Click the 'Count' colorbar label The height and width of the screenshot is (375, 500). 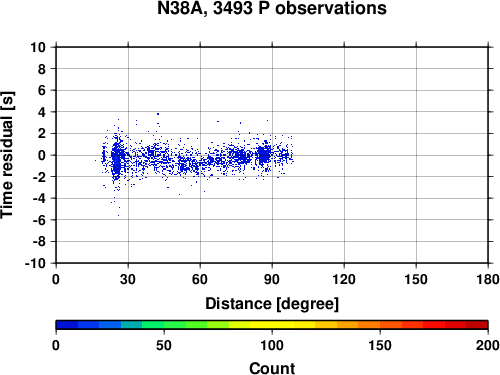(272, 368)
